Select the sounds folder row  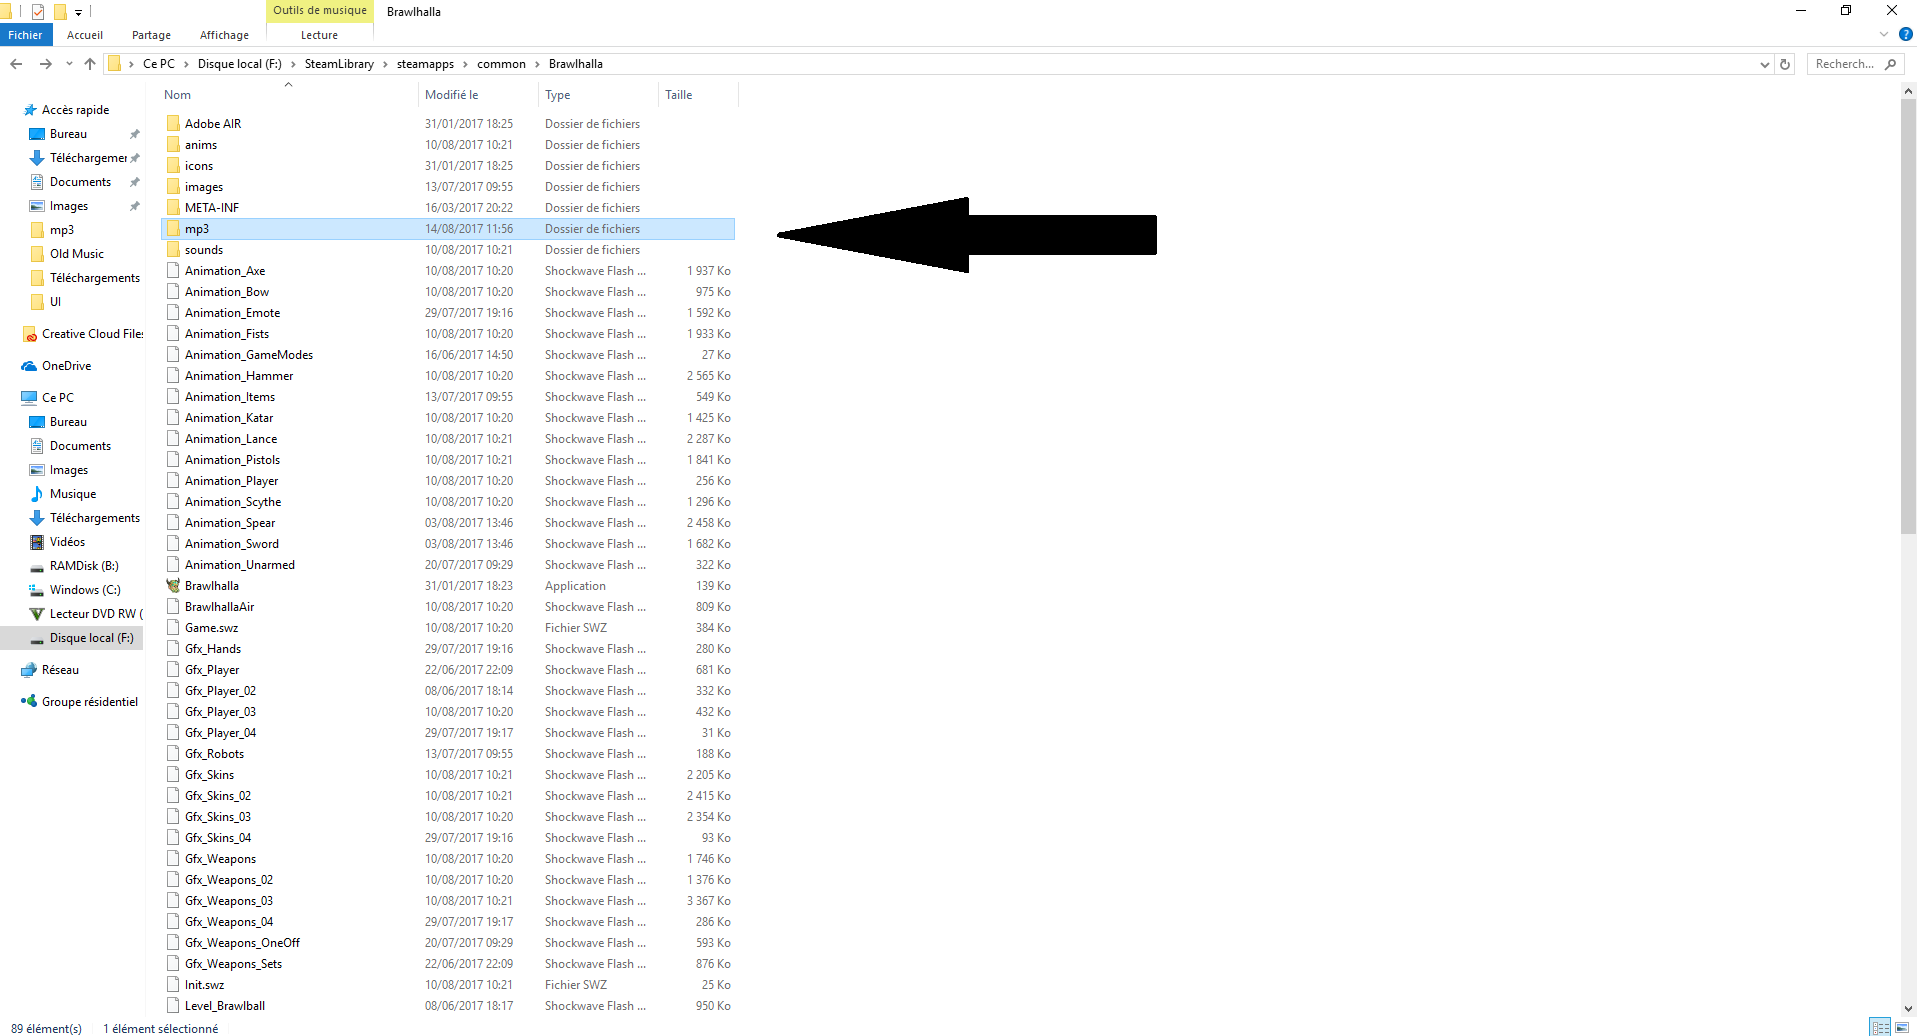coord(448,250)
